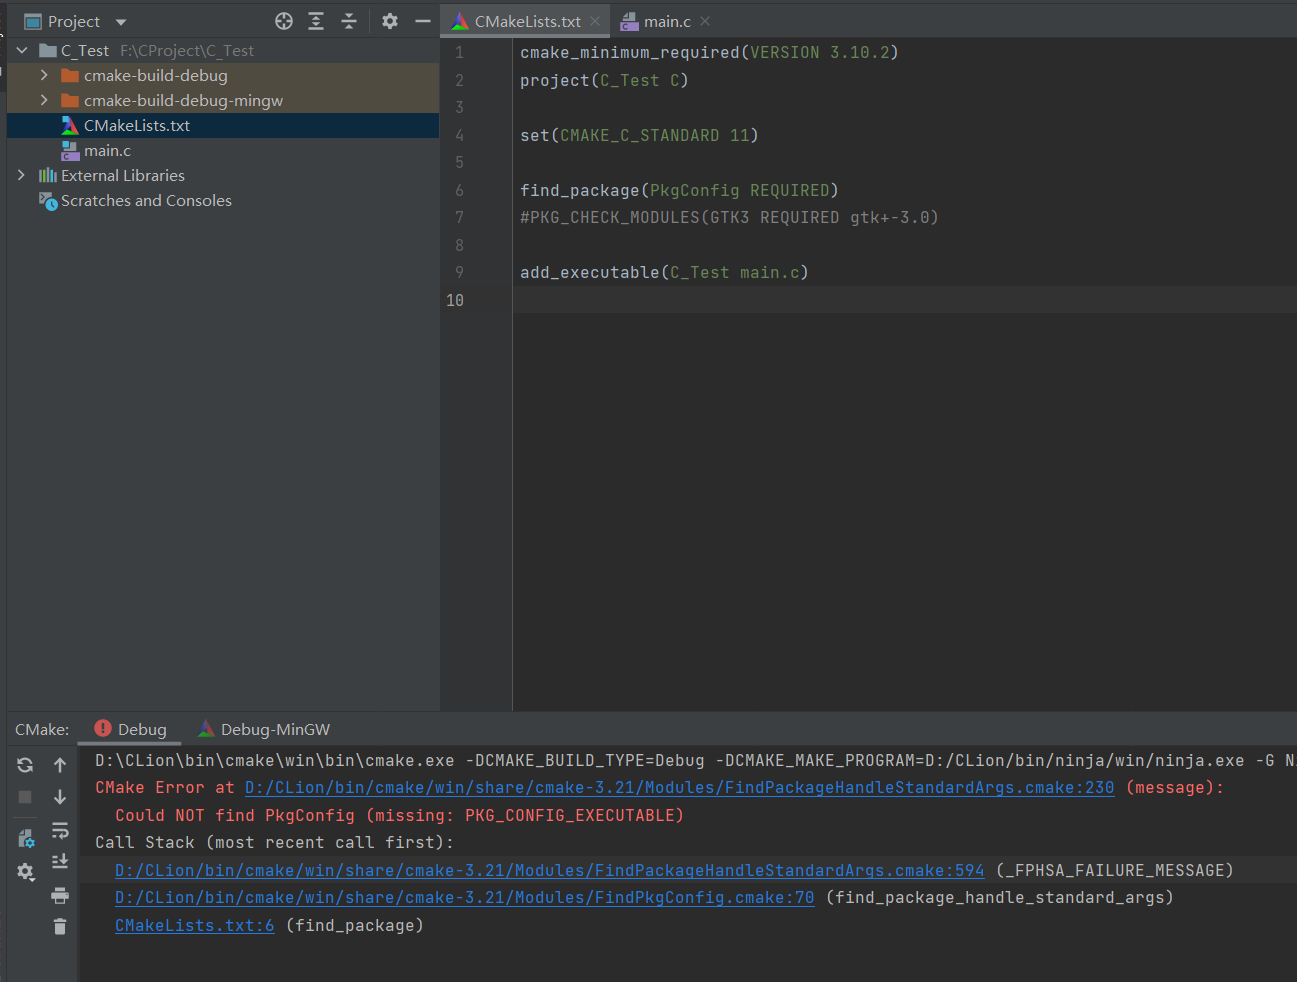Click the Collapse All icon in Project panel

pos(349,21)
